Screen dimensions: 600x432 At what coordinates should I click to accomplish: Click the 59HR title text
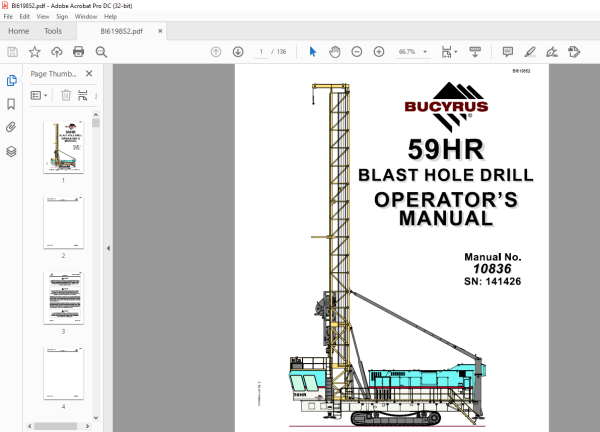446,150
